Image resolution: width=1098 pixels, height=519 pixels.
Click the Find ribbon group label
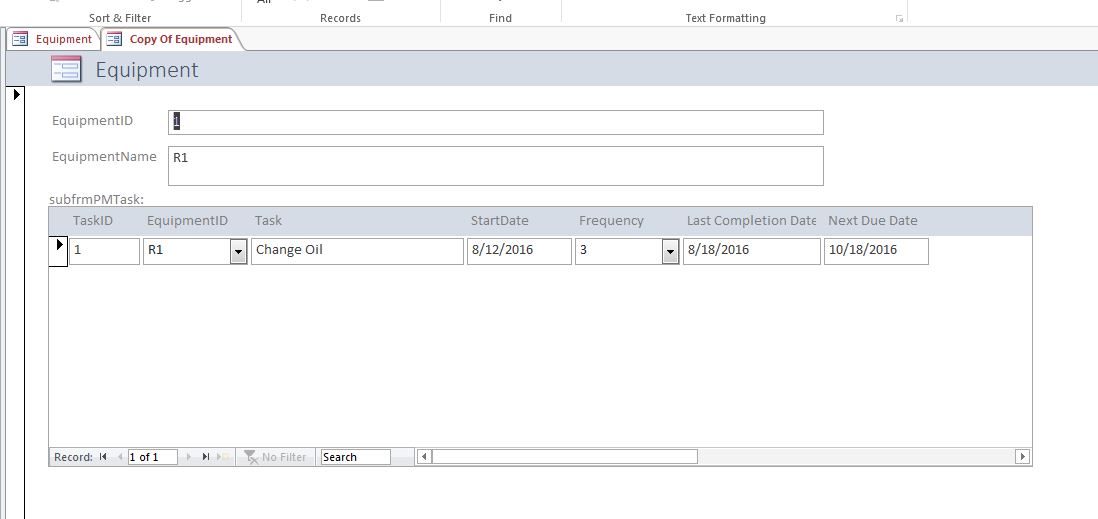click(x=500, y=18)
